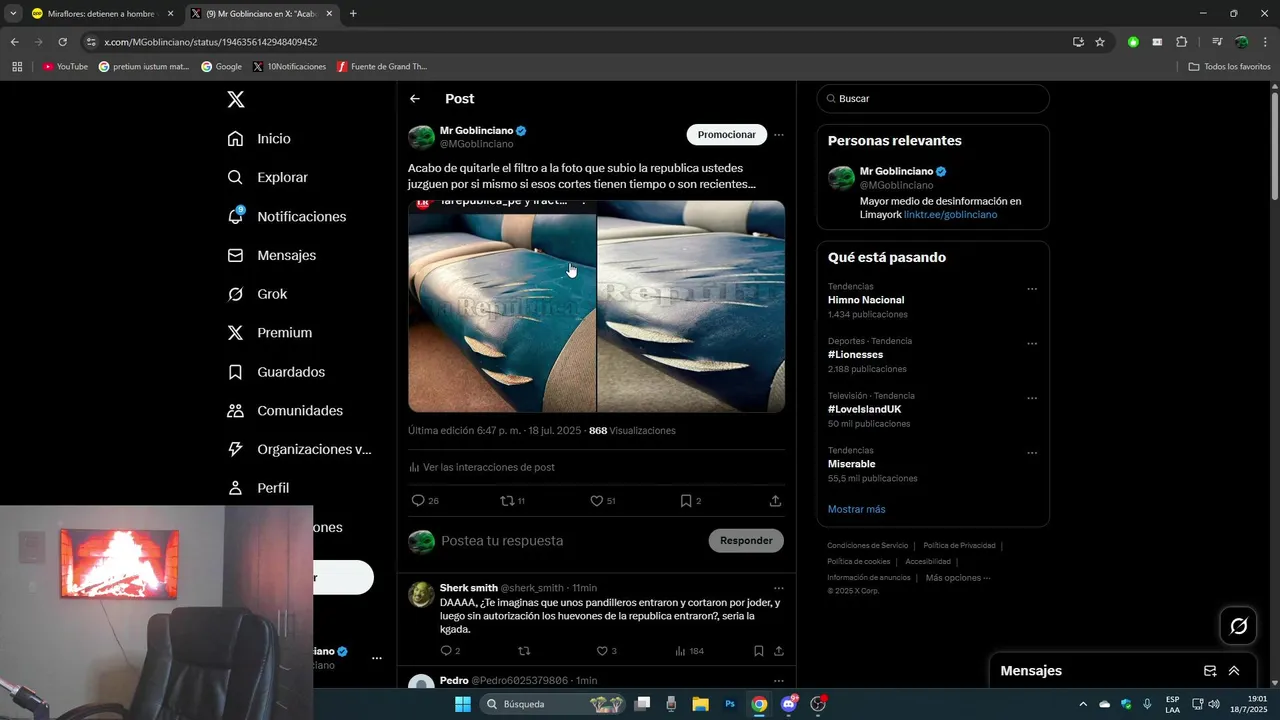The image size is (1280, 720).
Task: Compose new message icon in Mensajes bar
Action: tap(1210, 671)
